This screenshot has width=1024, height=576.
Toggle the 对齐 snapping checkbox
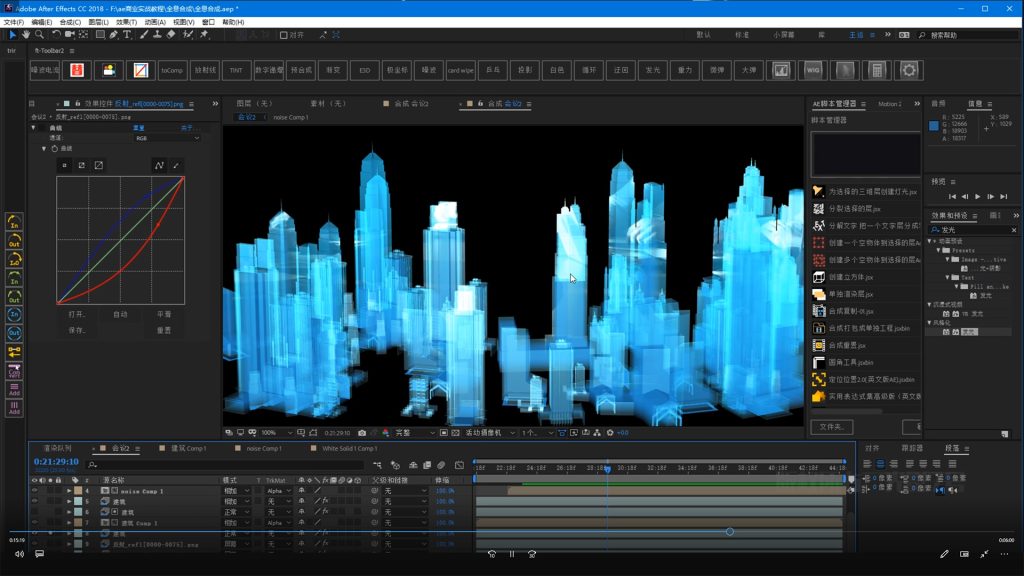[284, 35]
